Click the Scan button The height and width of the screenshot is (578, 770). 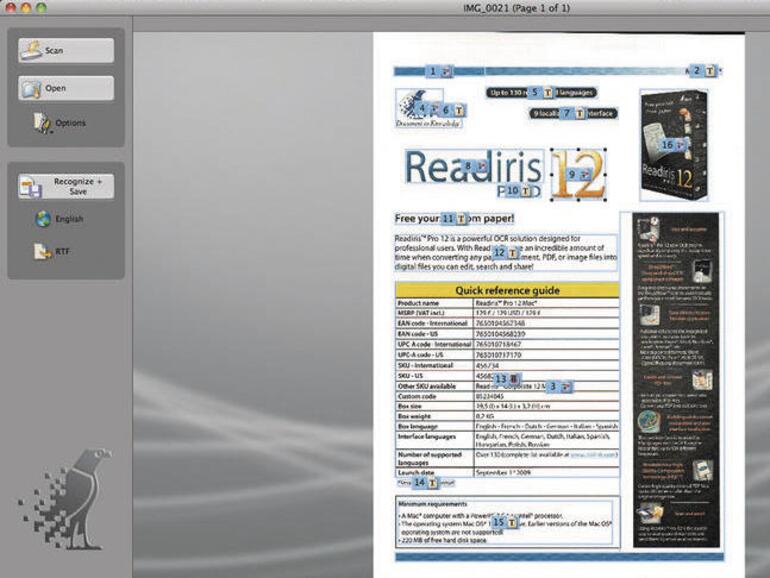coord(66,51)
